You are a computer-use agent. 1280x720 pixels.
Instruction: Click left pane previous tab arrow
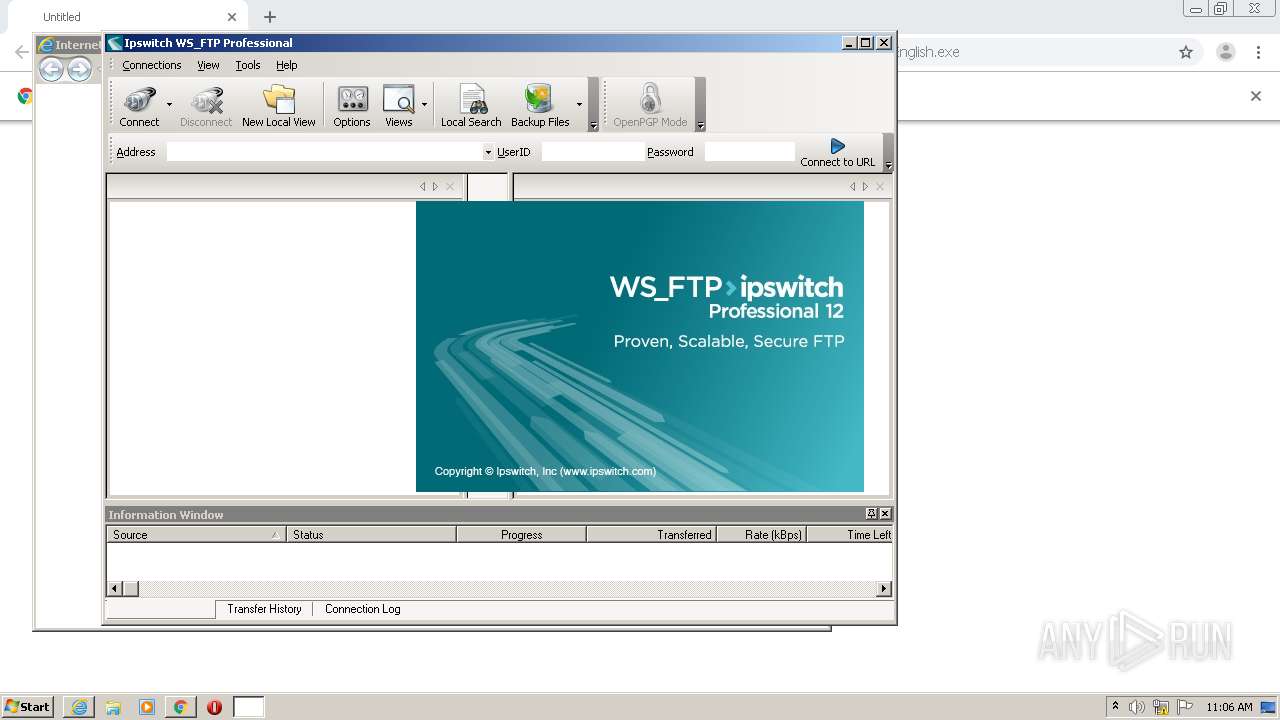tap(422, 187)
